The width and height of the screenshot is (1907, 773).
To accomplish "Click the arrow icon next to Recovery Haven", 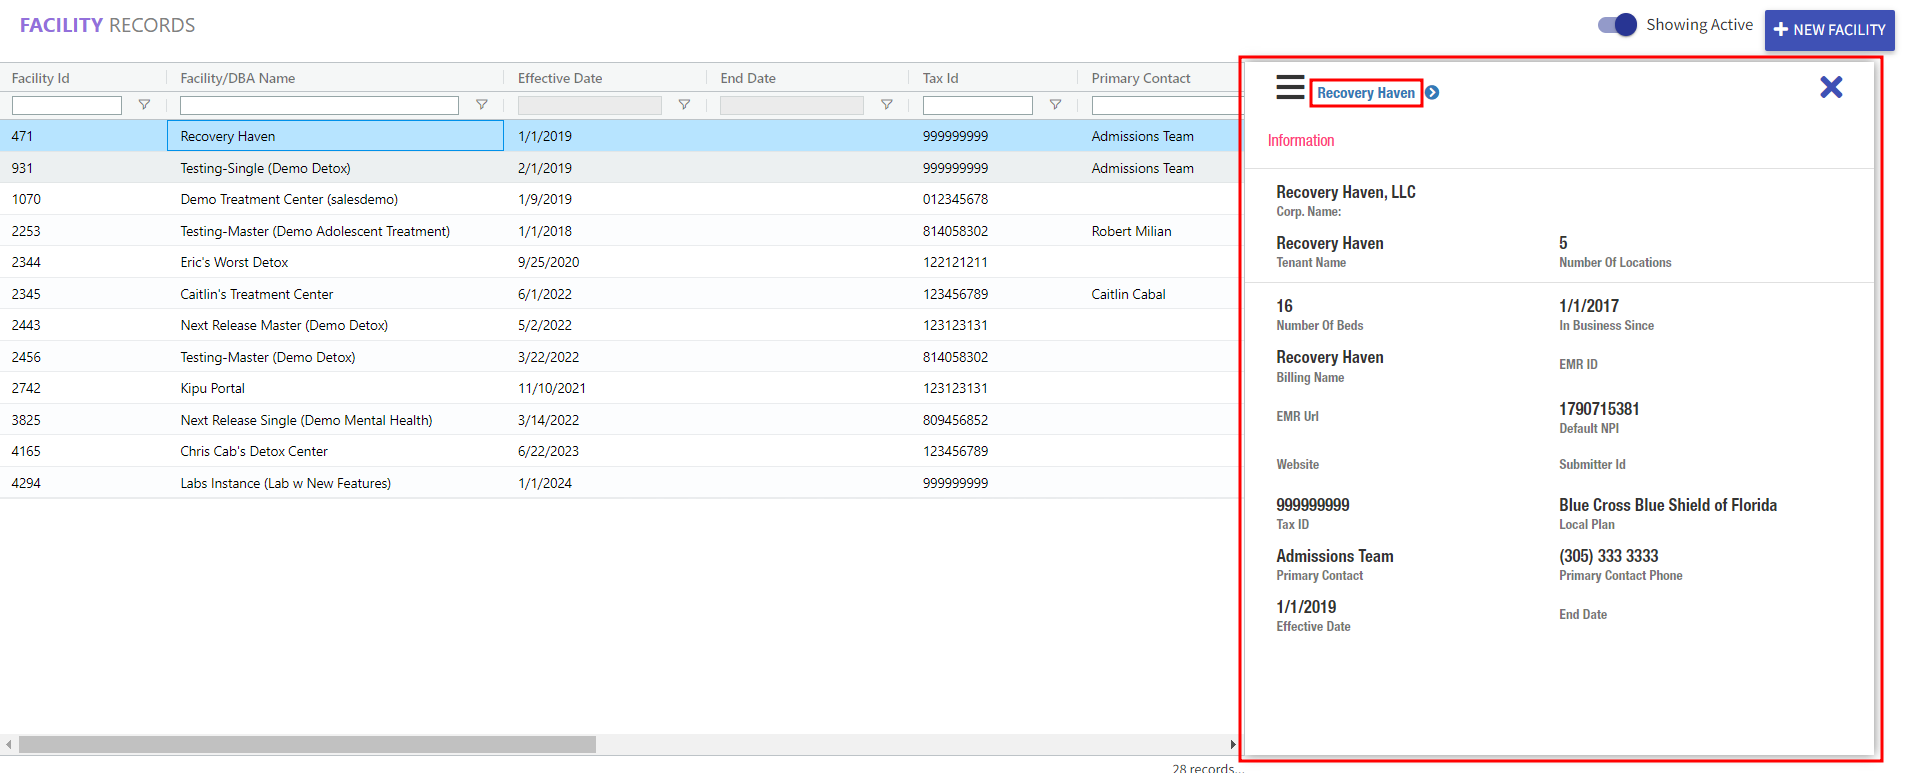I will tap(1432, 93).
